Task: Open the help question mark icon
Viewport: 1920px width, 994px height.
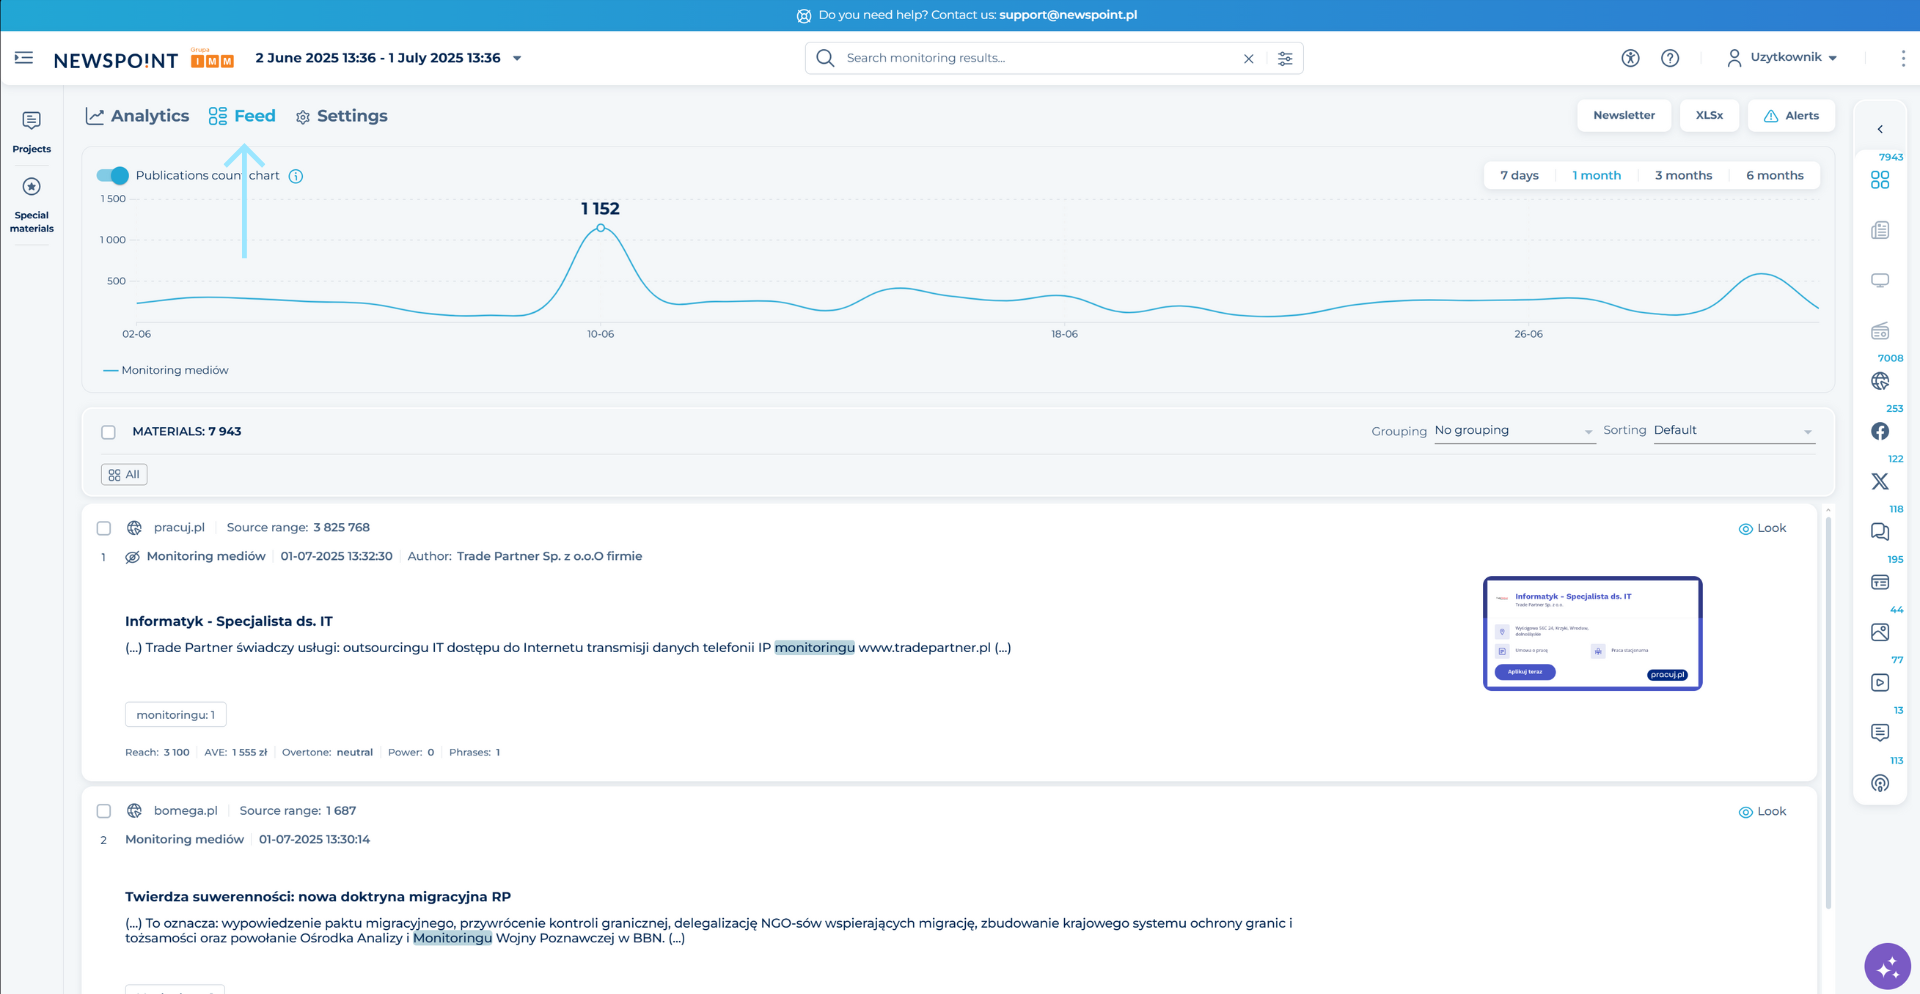Action: click(x=1670, y=58)
